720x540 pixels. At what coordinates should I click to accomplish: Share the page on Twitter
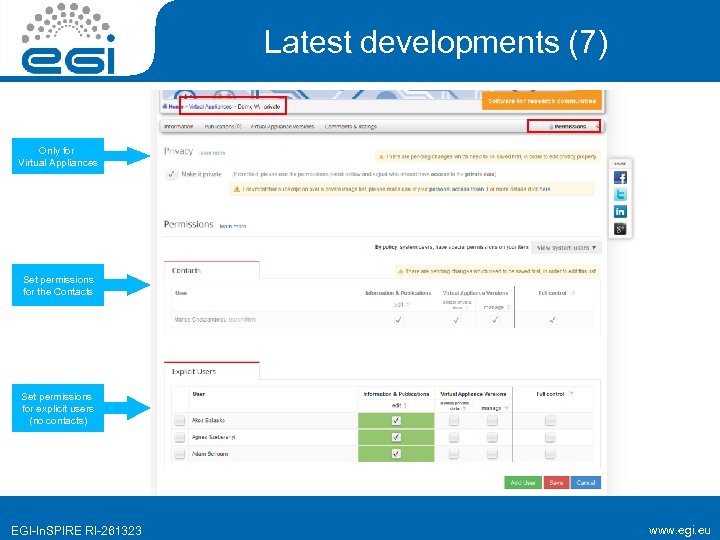point(620,195)
